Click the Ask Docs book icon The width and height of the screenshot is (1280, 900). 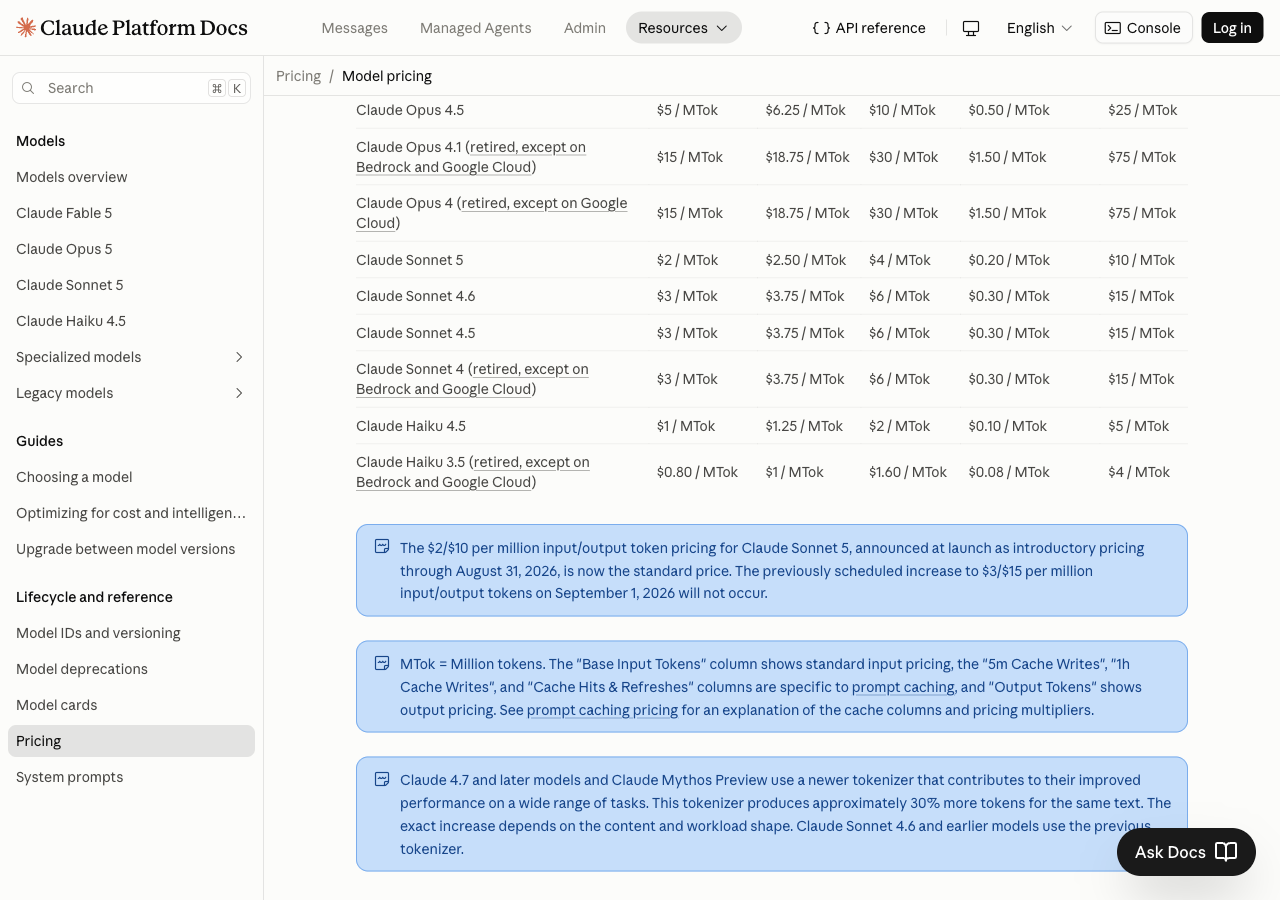1226,852
